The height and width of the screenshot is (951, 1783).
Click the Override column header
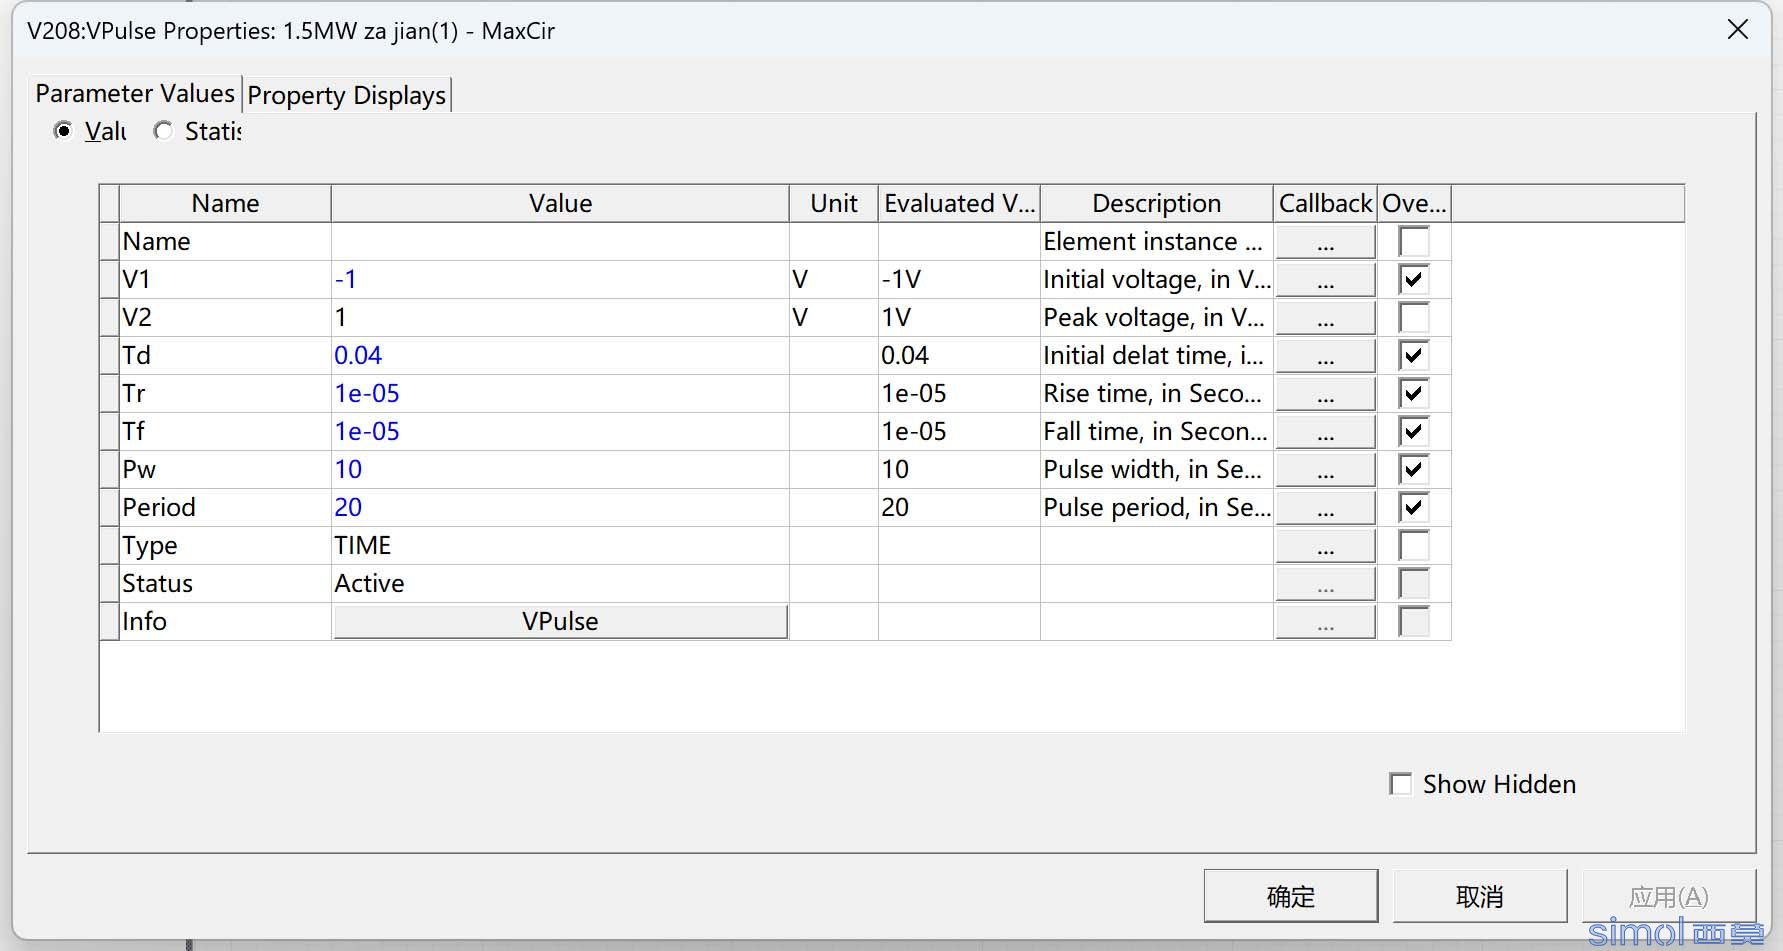(1414, 204)
